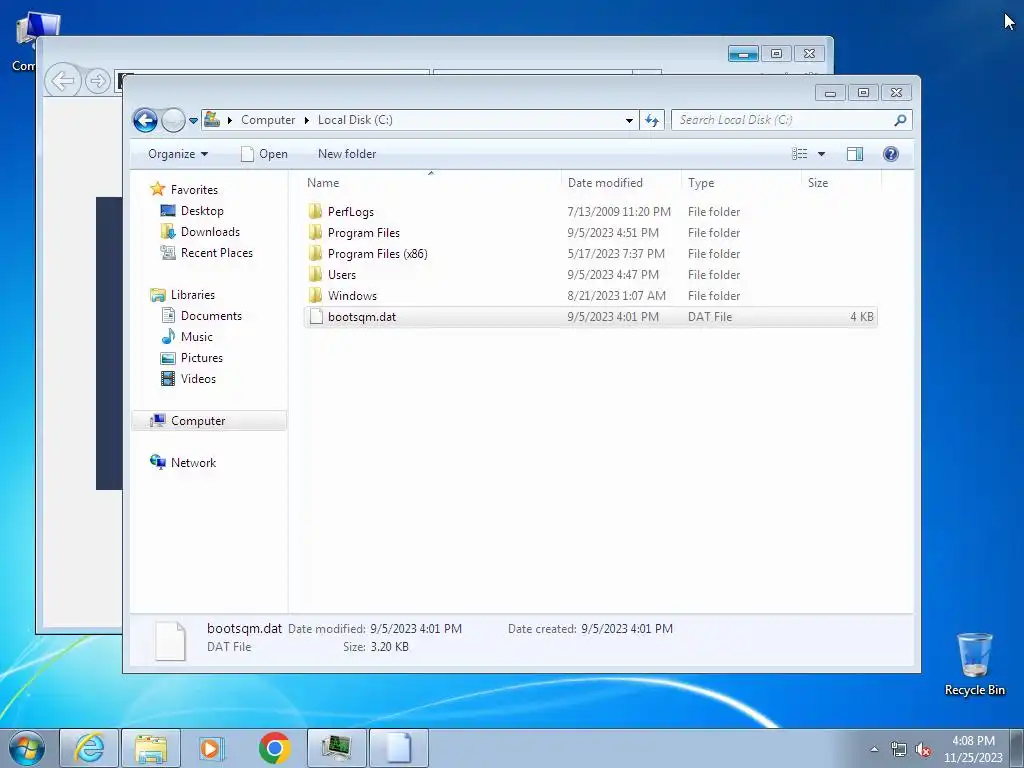Click the 4 KB size cell
This screenshot has height=768, width=1024.
861,317
